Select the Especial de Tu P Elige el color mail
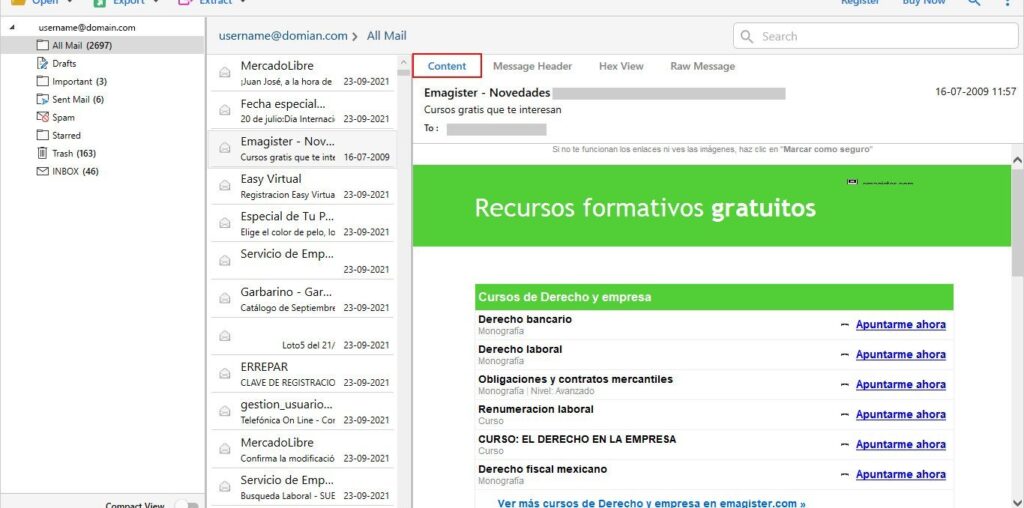Screen dimensions: 1024x508 click(301, 223)
